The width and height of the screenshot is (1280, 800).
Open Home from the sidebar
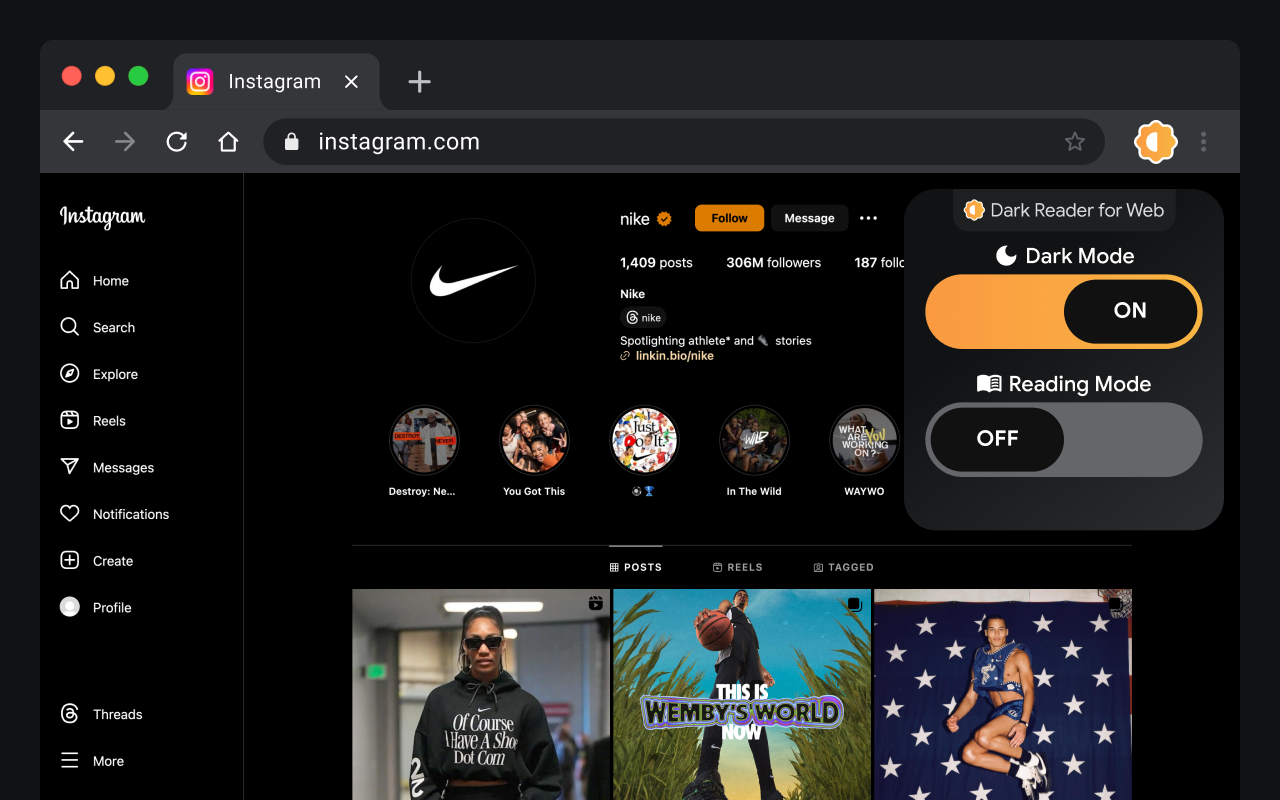(x=95, y=281)
